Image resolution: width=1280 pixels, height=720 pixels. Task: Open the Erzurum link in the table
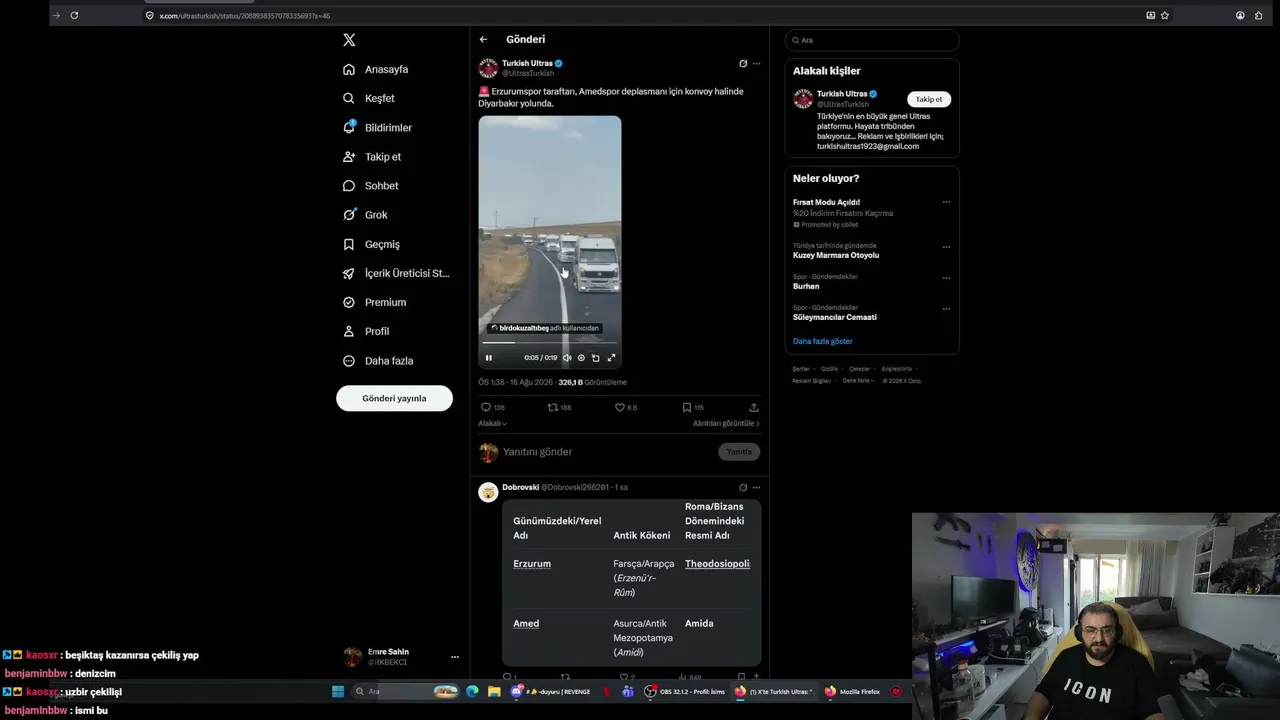pos(532,564)
